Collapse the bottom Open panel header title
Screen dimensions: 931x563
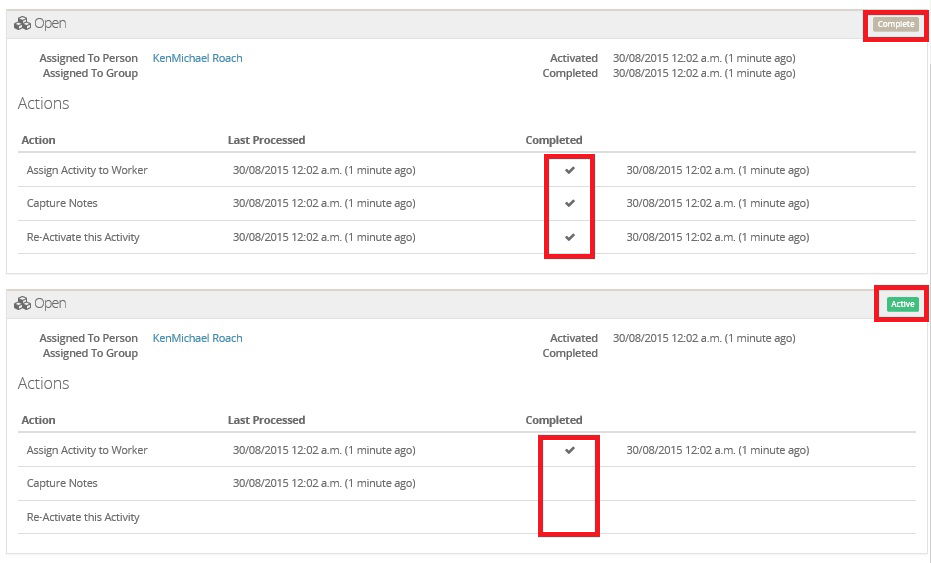point(50,303)
